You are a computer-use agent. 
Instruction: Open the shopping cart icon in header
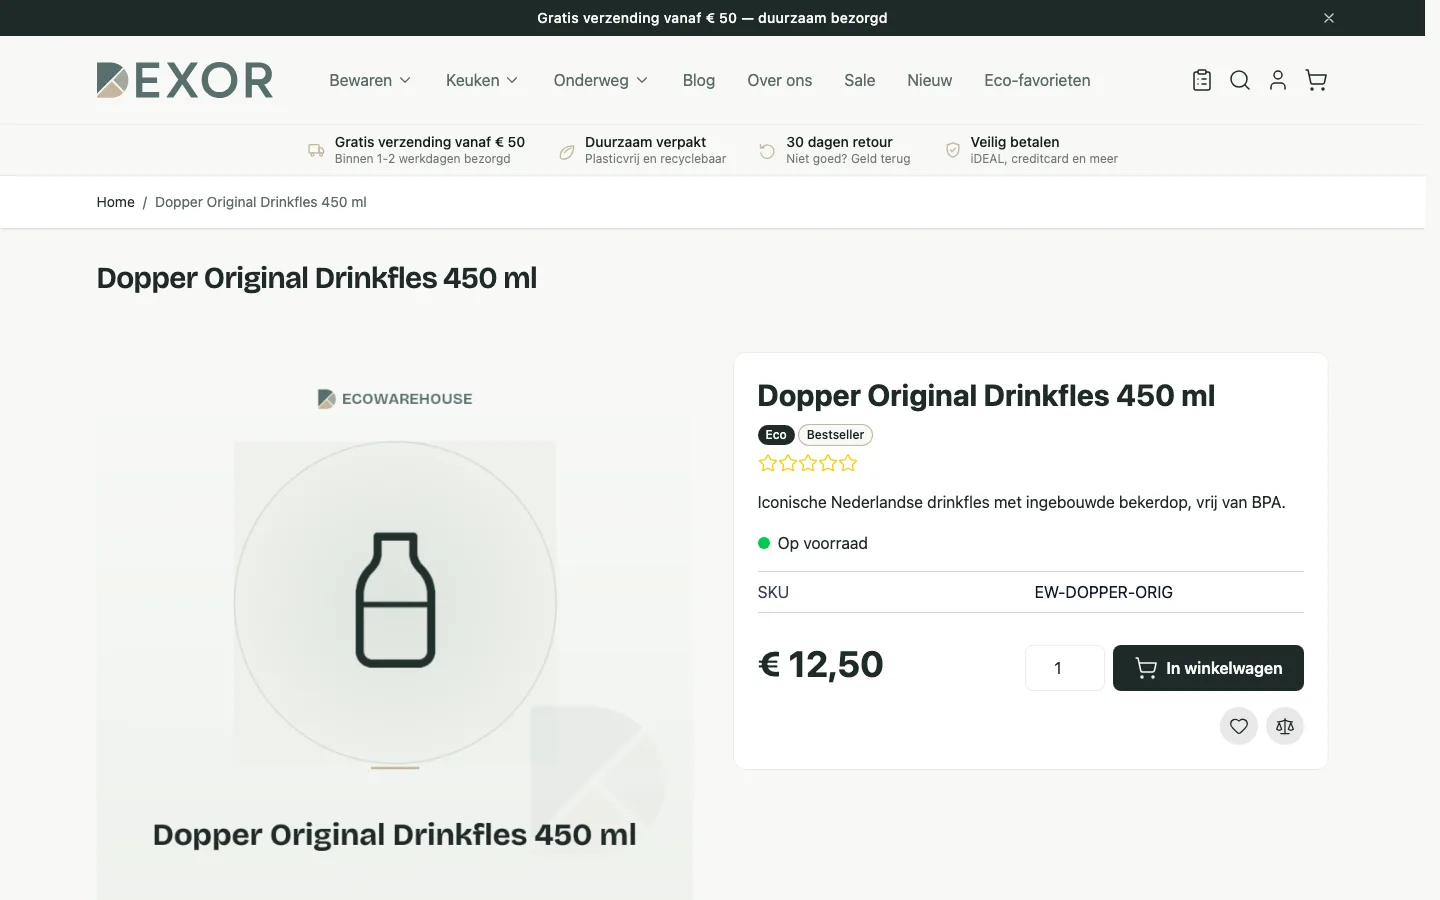tap(1316, 80)
